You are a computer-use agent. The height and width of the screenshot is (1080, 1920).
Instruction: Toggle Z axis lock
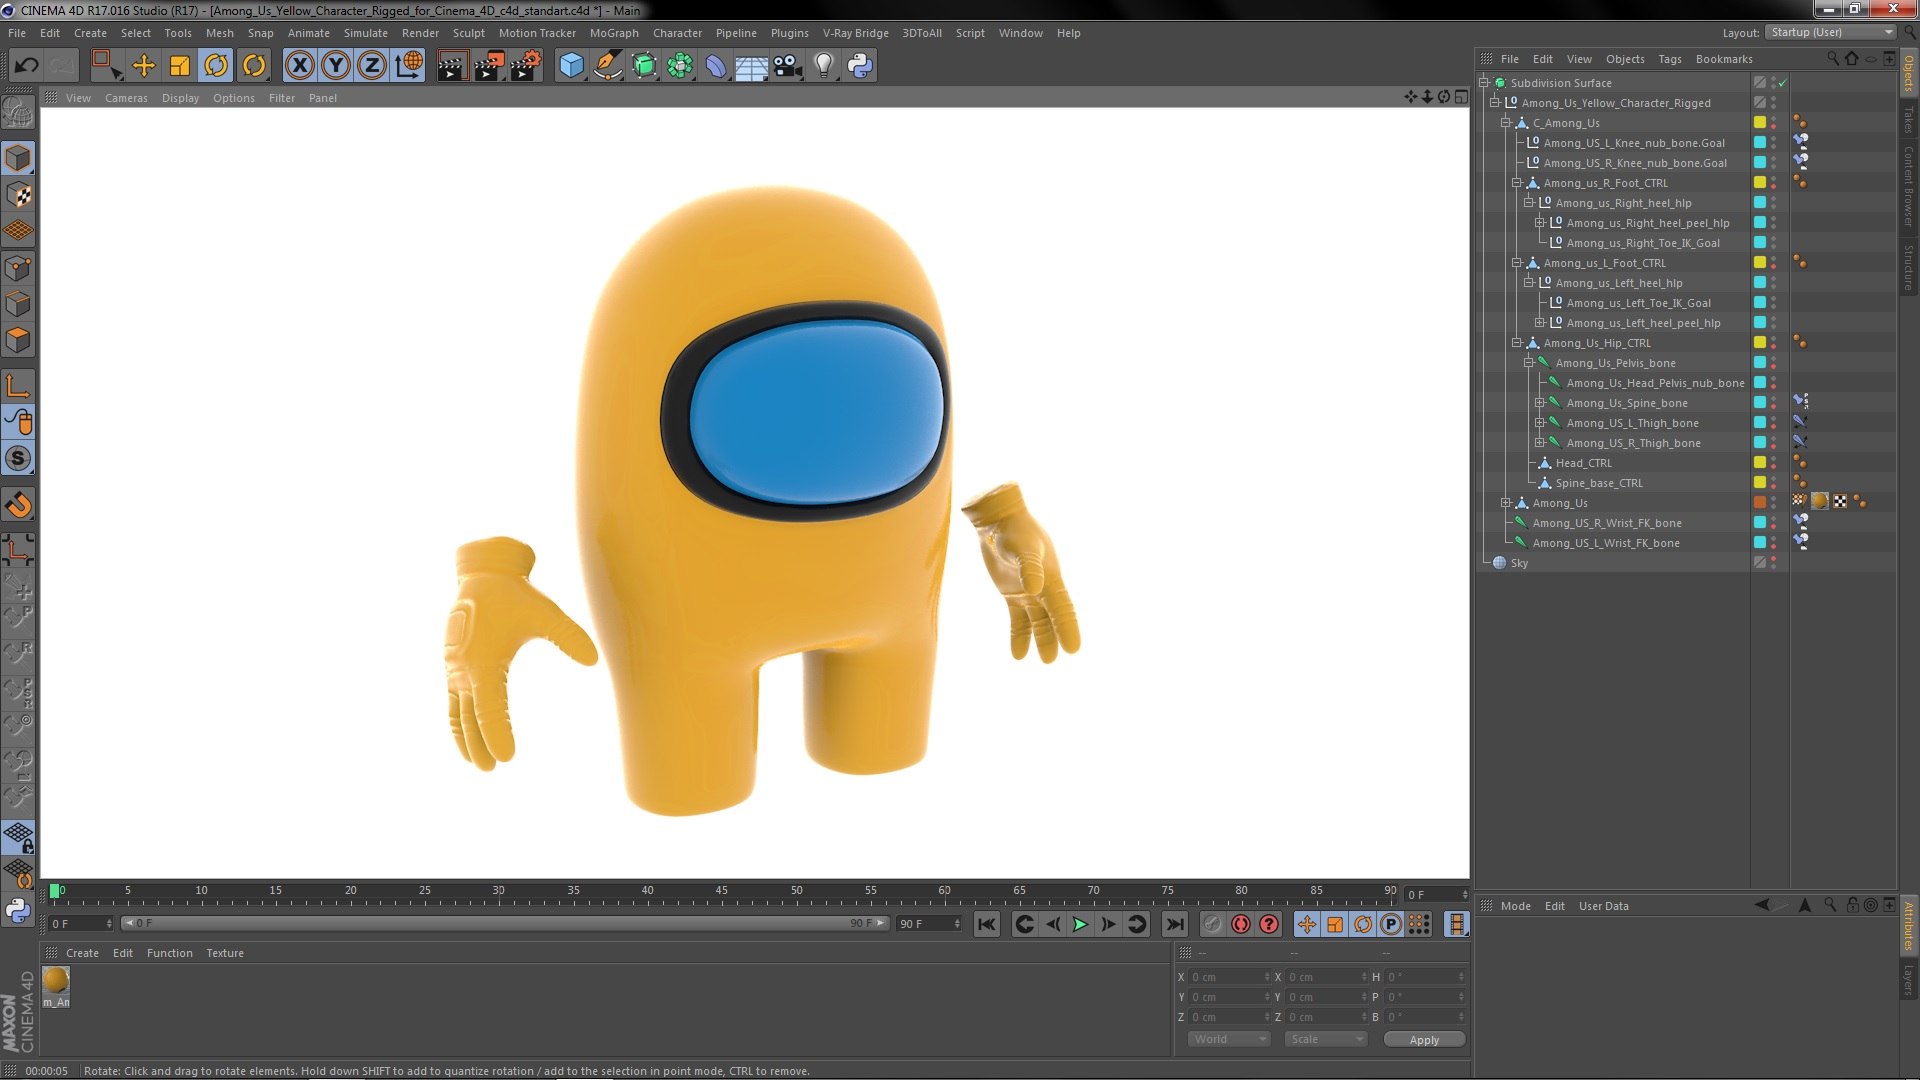click(372, 66)
